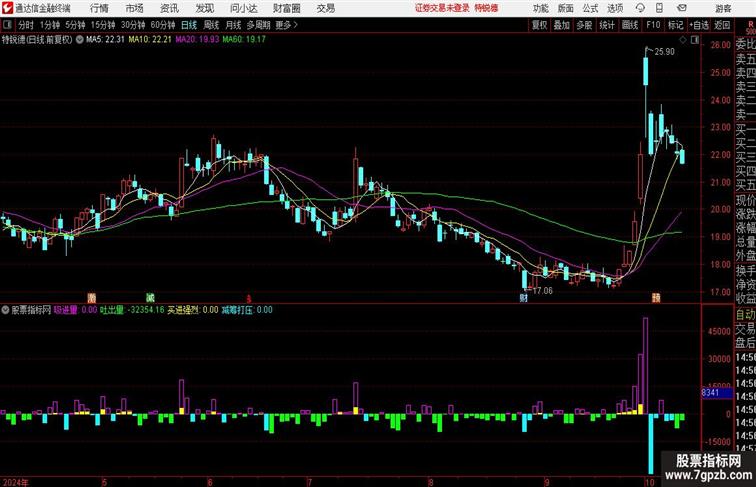Click the 吸进量: 0.00 indicator value

coord(76,310)
